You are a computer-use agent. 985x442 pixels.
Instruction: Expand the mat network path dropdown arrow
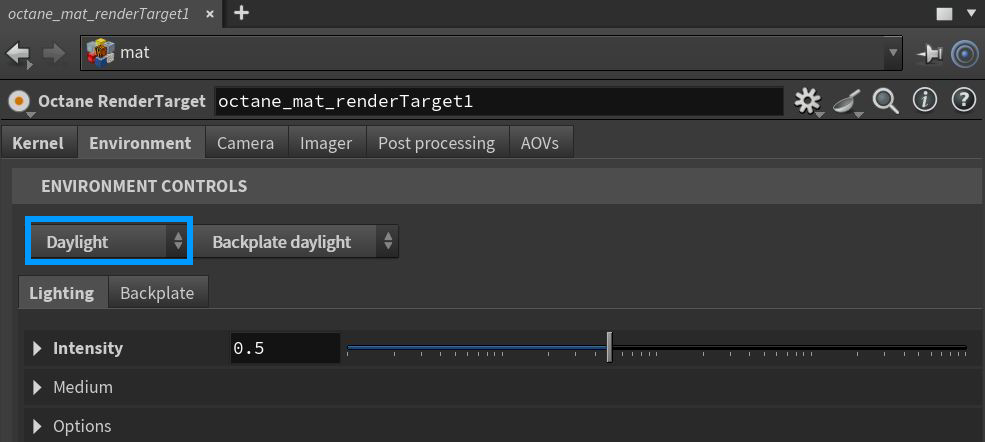tap(892, 53)
